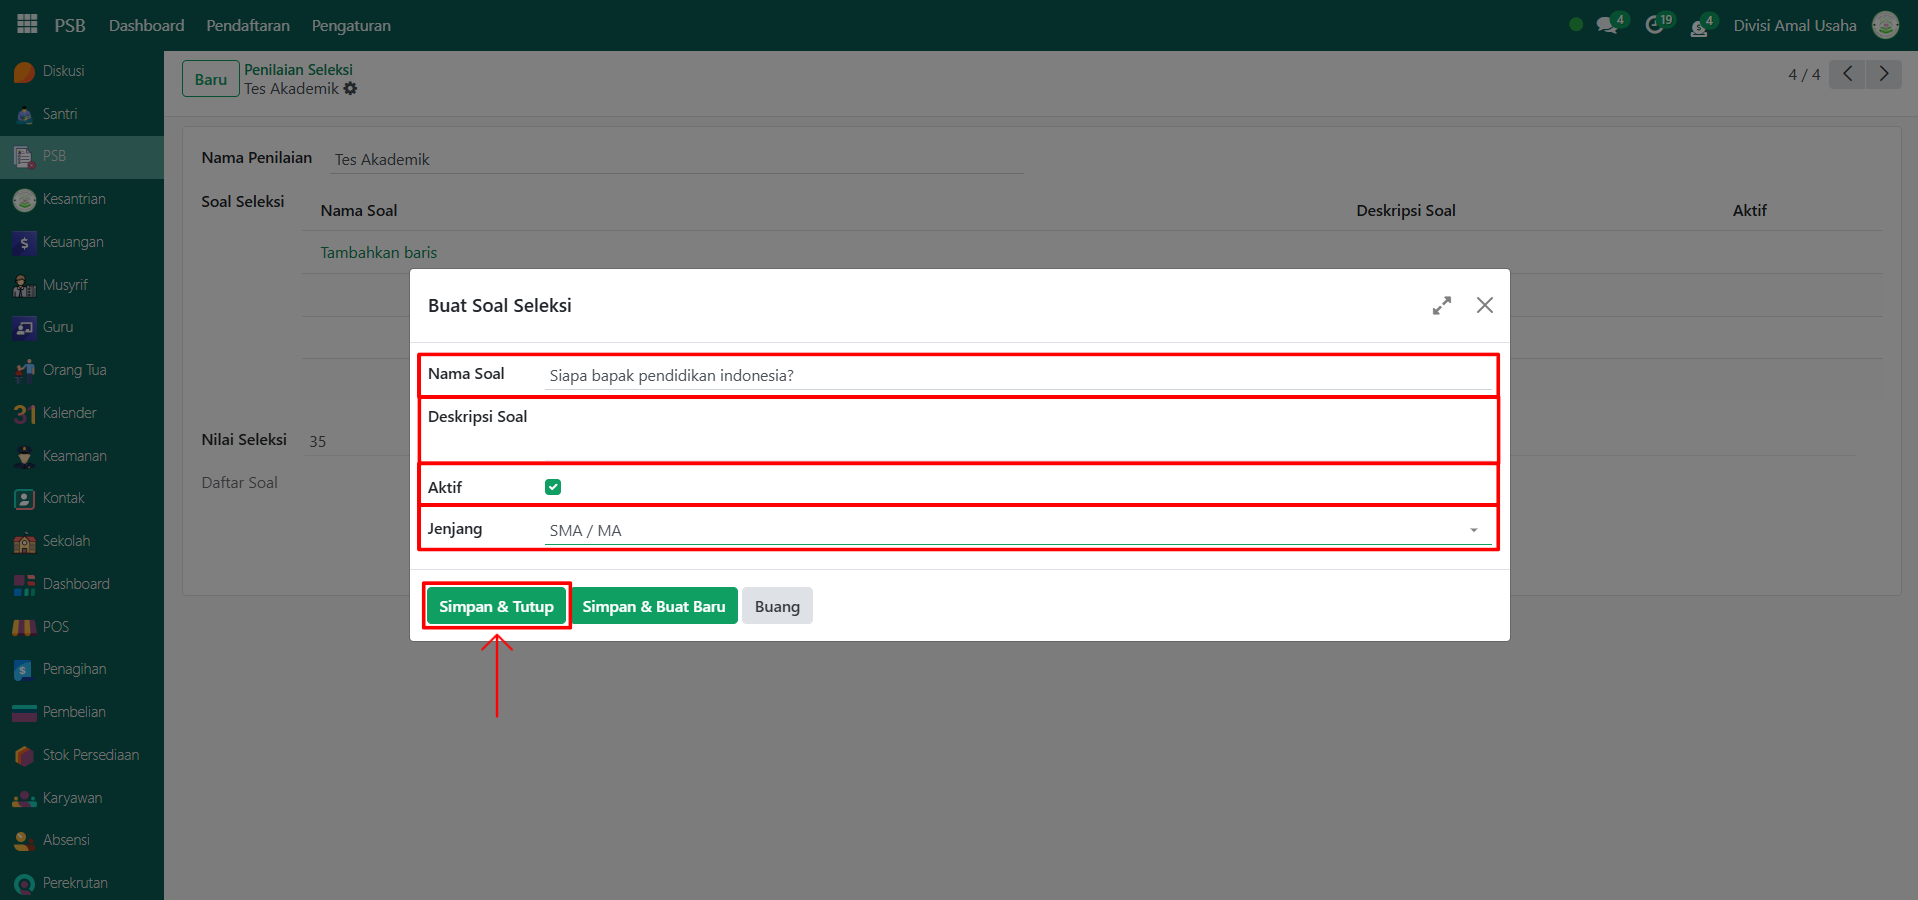Toggle the Aktif checkbox
The width and height of the screenshot is (1918, 900).
(553, 487)
